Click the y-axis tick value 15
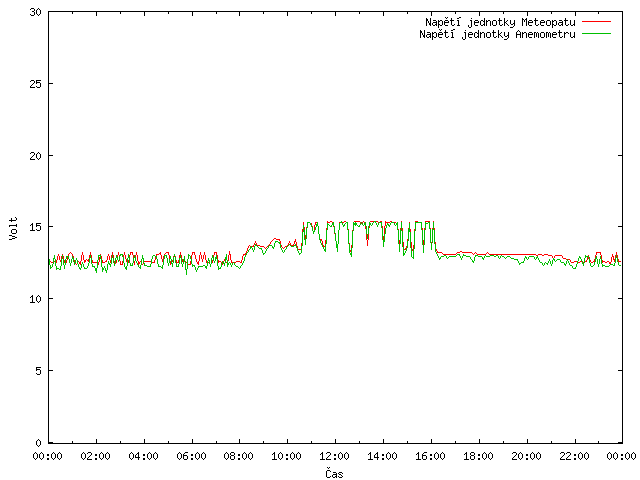This screenshot has height=480, width=640. tap(36, 227)
